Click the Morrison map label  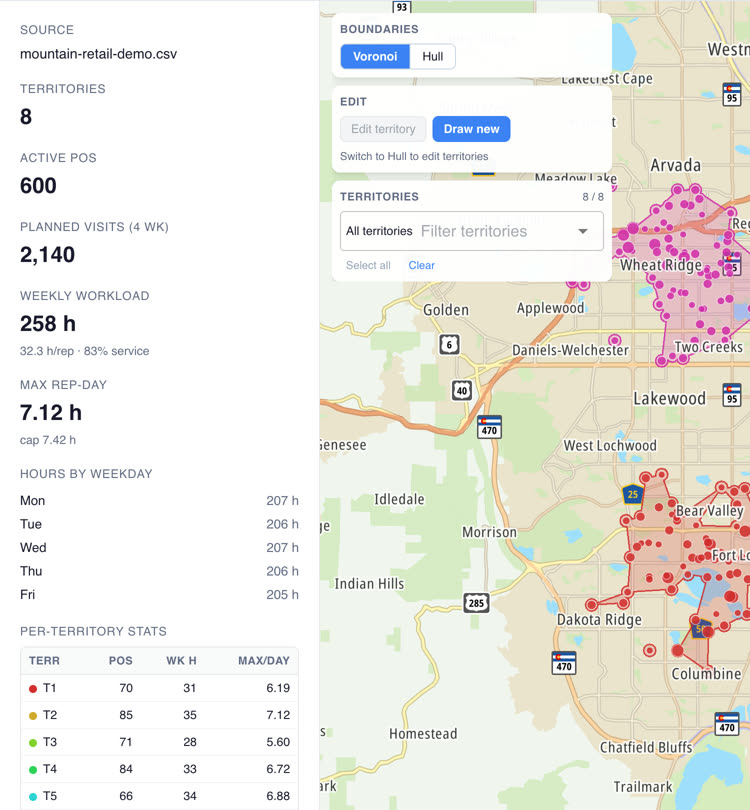pyautogui.click(x=489, y=532)
